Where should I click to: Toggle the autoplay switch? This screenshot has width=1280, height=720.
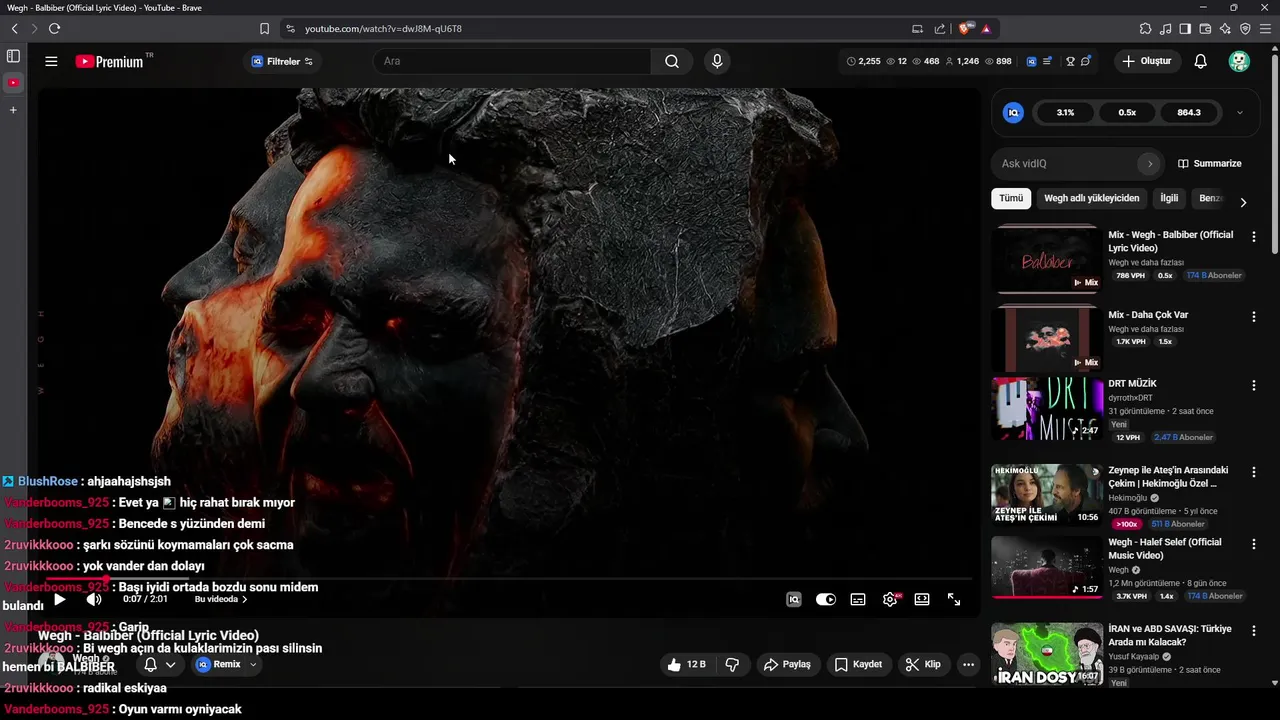826,599
